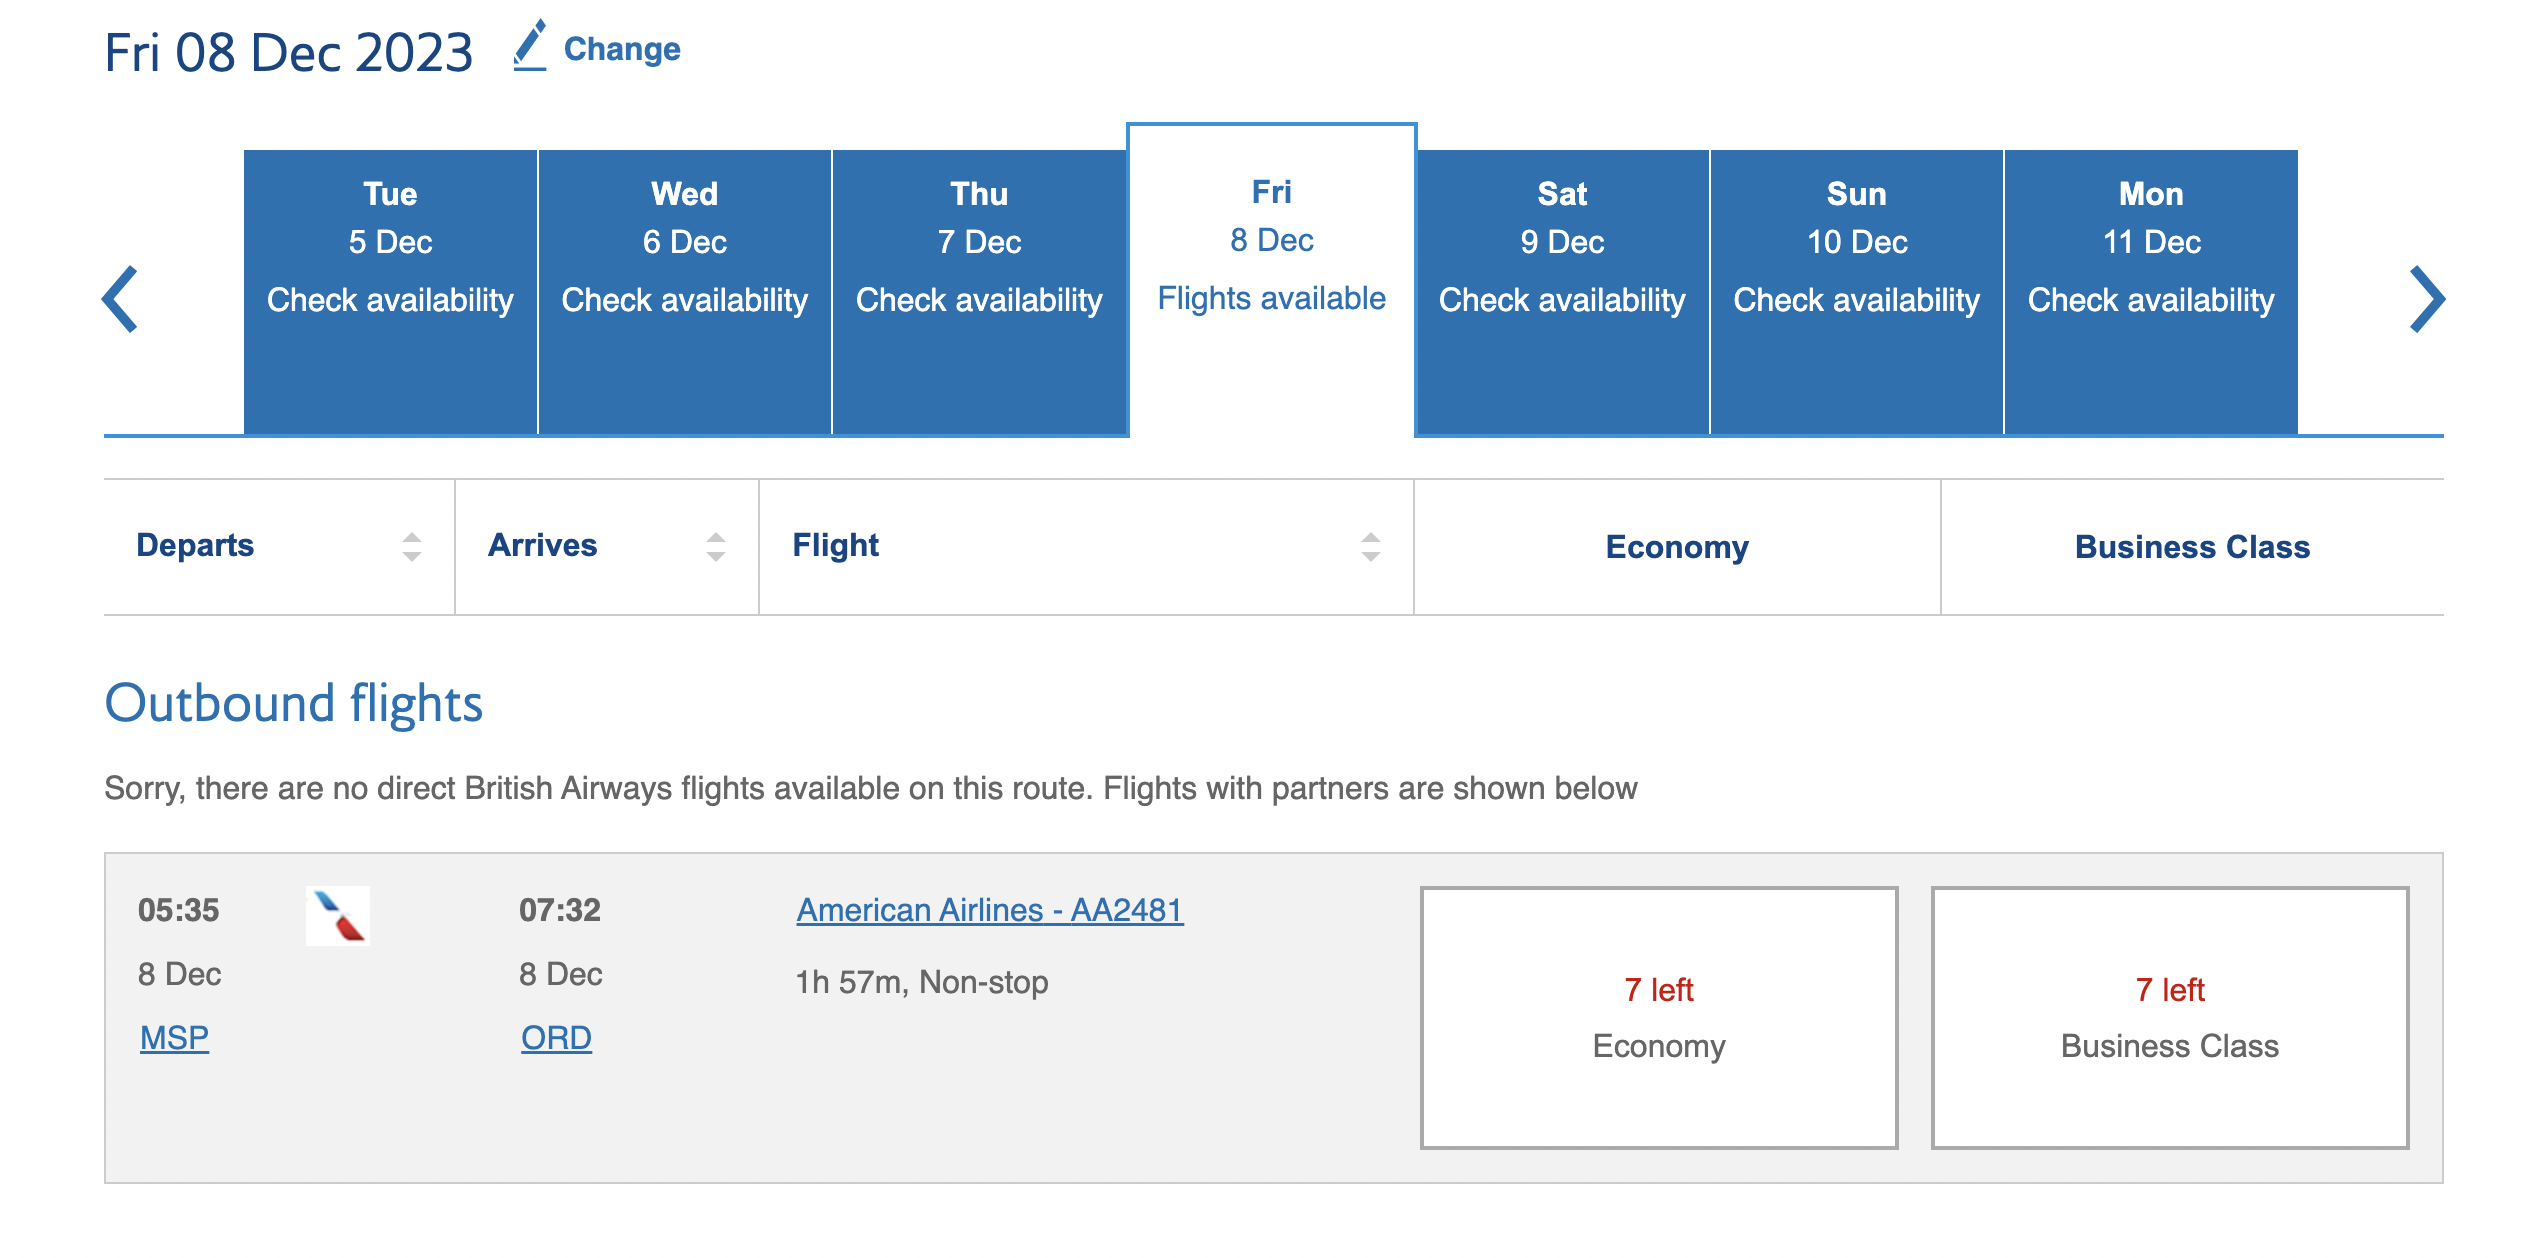Open the MSP airport link
The image size is (2538, 1258).
coord(172,1038)
